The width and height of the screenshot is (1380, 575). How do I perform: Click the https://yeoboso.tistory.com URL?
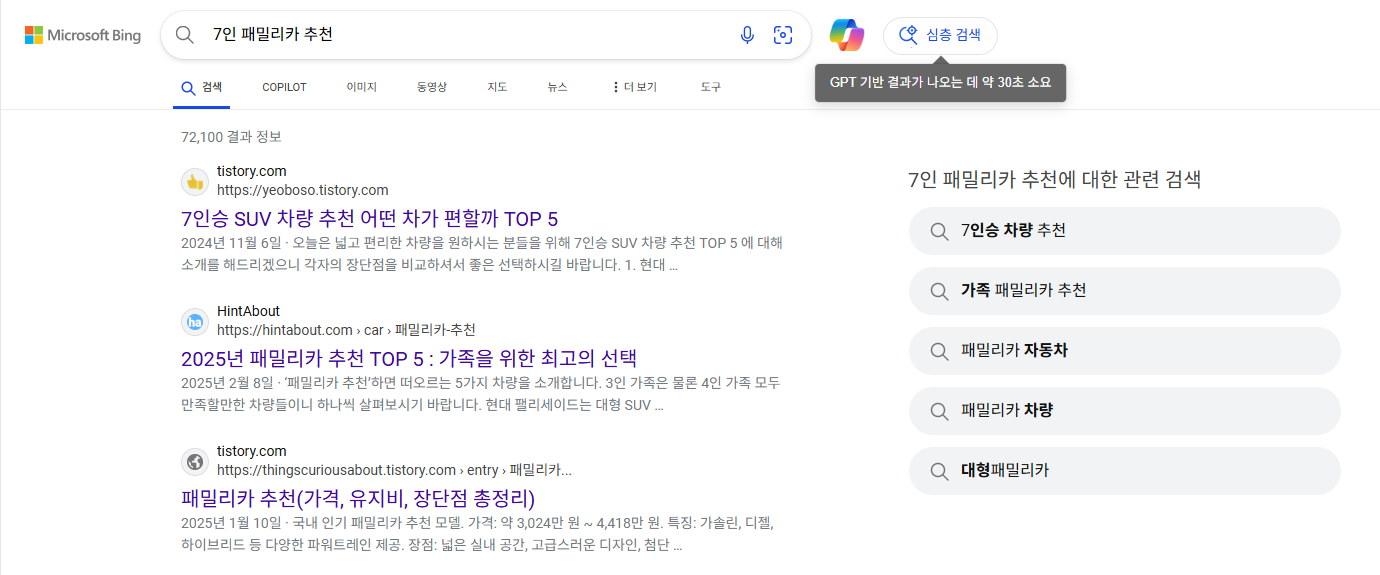pos(302,190)
